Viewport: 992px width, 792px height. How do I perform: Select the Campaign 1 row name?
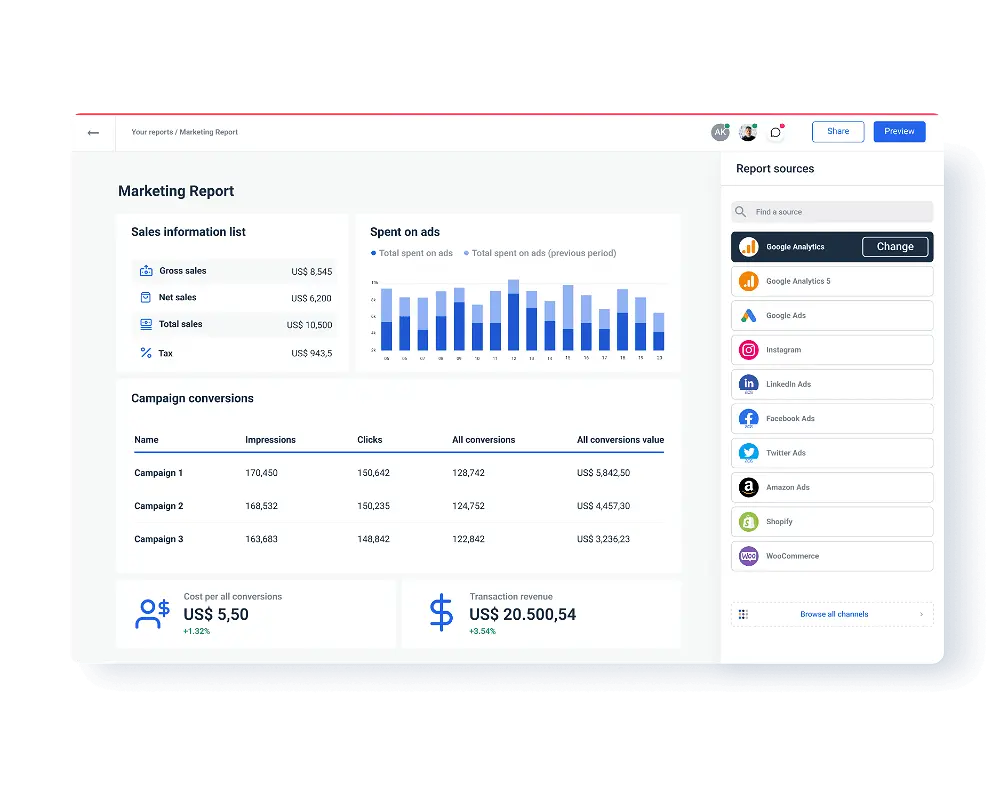click(158, 473)
